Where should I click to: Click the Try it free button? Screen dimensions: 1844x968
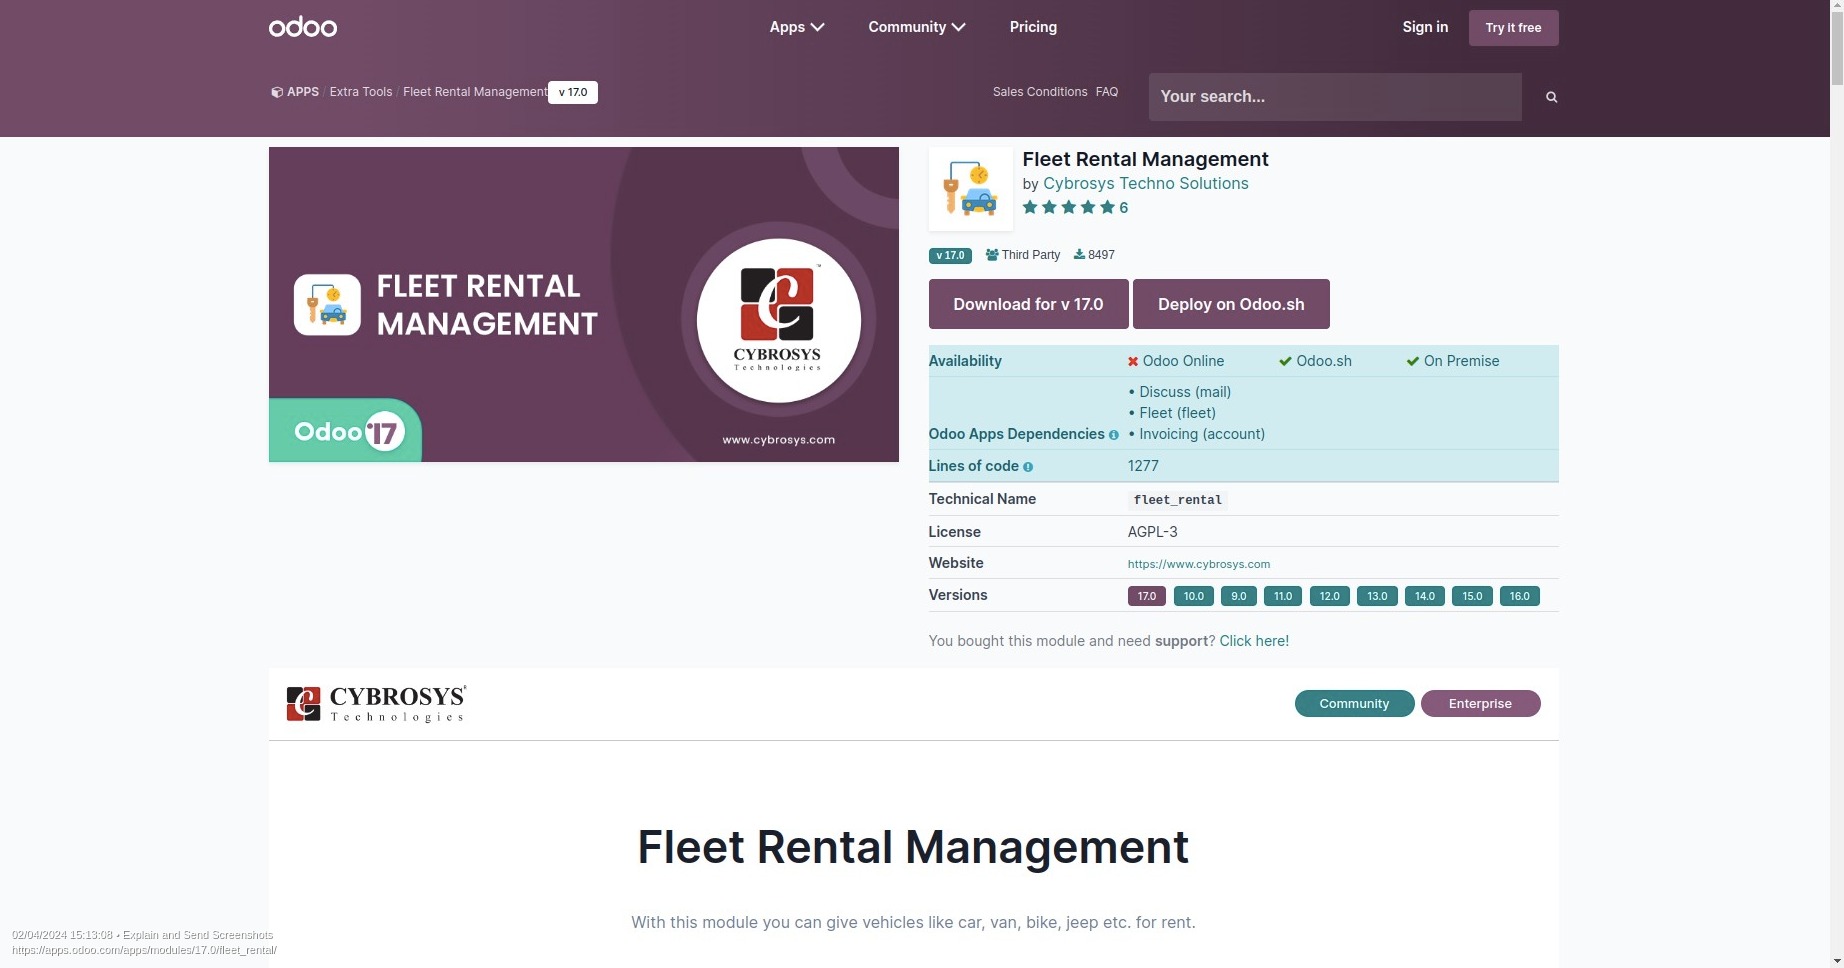1513,28
